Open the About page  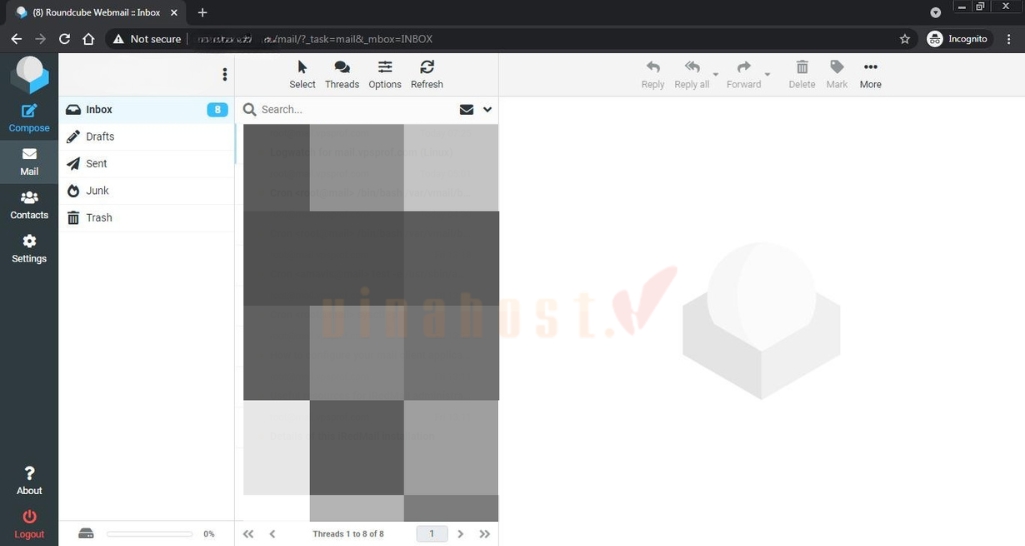(x=29, y=481)
